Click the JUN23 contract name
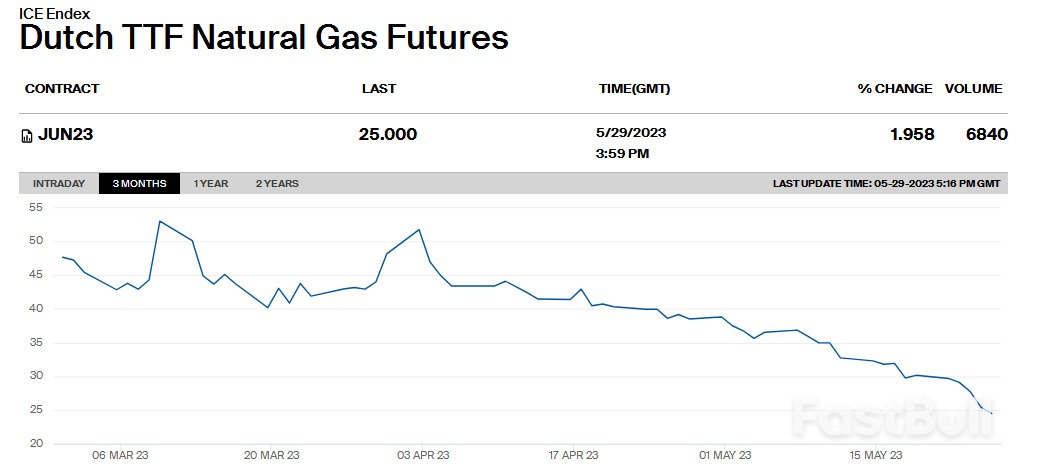1055x476 pixels. pos(65,134)
